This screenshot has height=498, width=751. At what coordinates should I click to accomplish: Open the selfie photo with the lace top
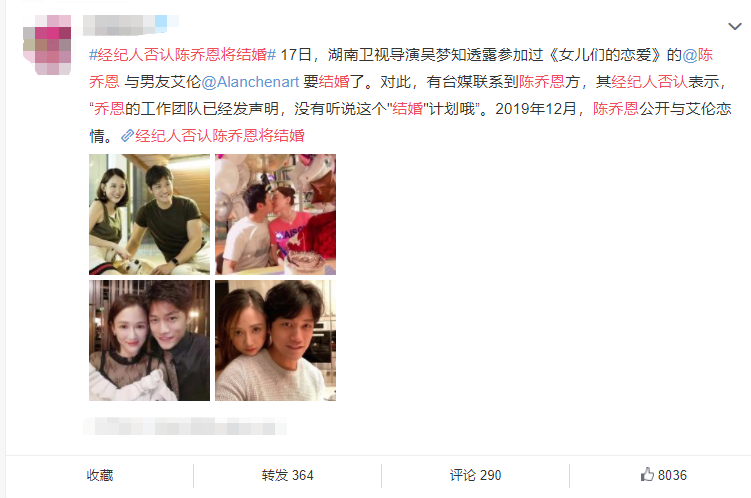[x=149, y=340]
